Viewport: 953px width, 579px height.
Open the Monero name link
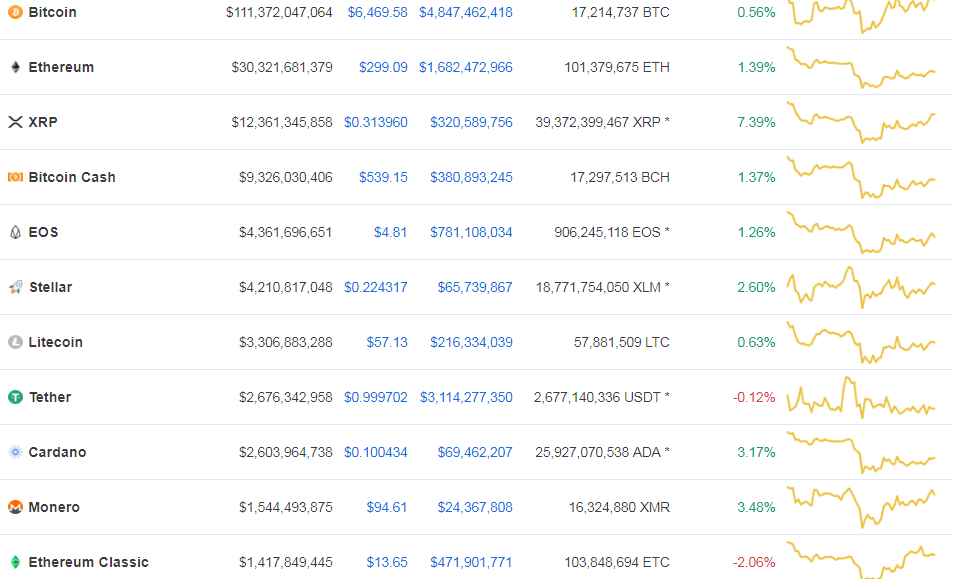click(x=54, y=507)
